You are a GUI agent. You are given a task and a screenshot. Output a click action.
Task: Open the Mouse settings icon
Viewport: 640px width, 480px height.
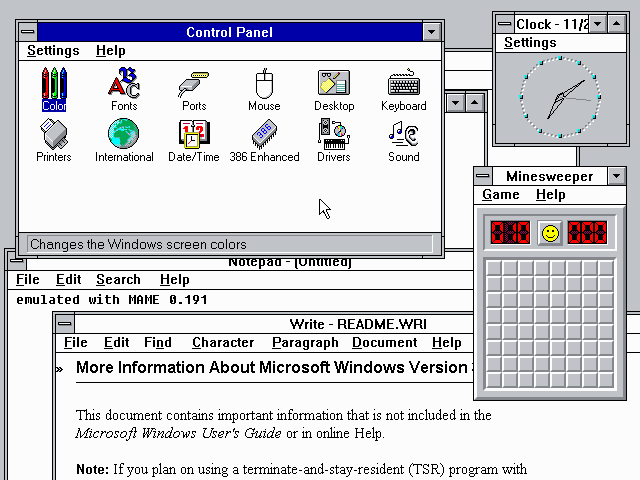[264, 89]
